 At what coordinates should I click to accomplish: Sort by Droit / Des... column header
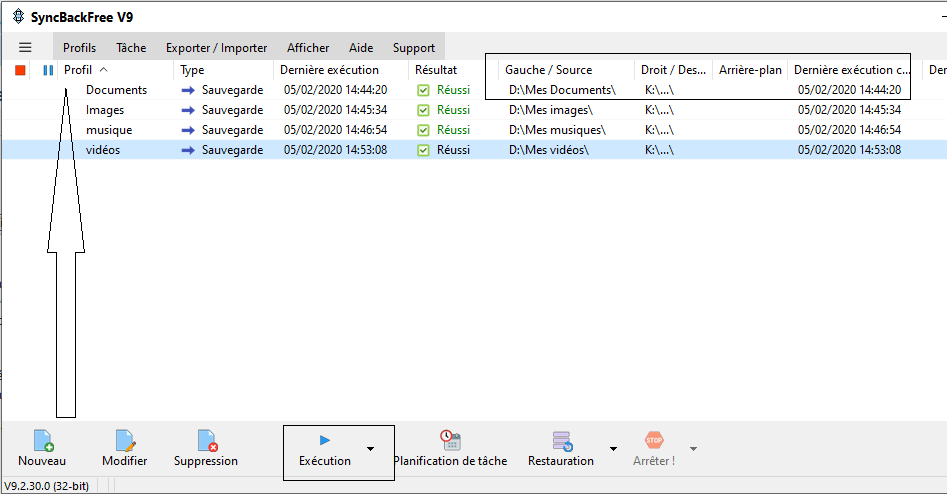point(673,70)
